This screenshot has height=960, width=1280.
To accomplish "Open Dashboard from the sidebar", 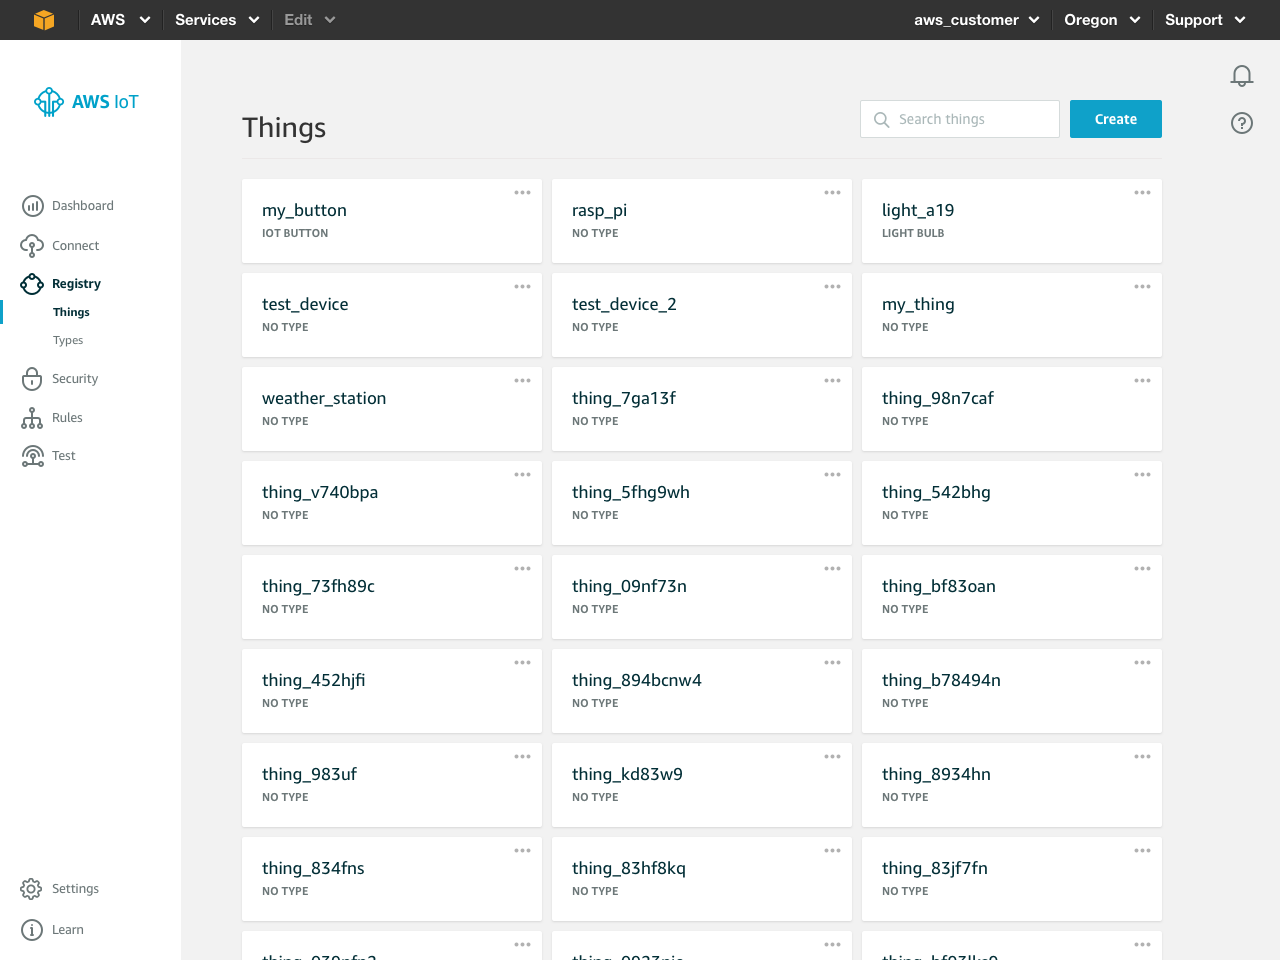I will (82, 206).
